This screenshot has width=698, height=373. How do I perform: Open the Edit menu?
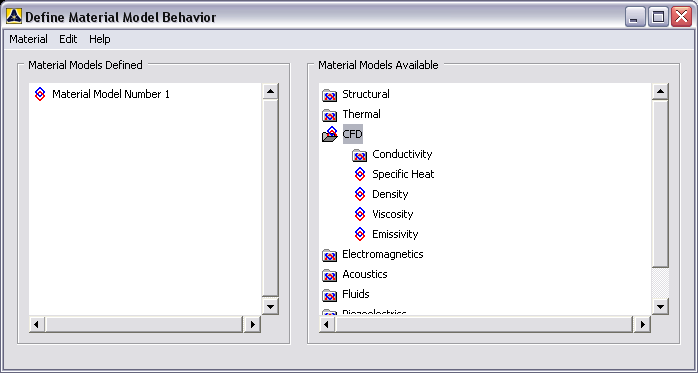point(68,39)
